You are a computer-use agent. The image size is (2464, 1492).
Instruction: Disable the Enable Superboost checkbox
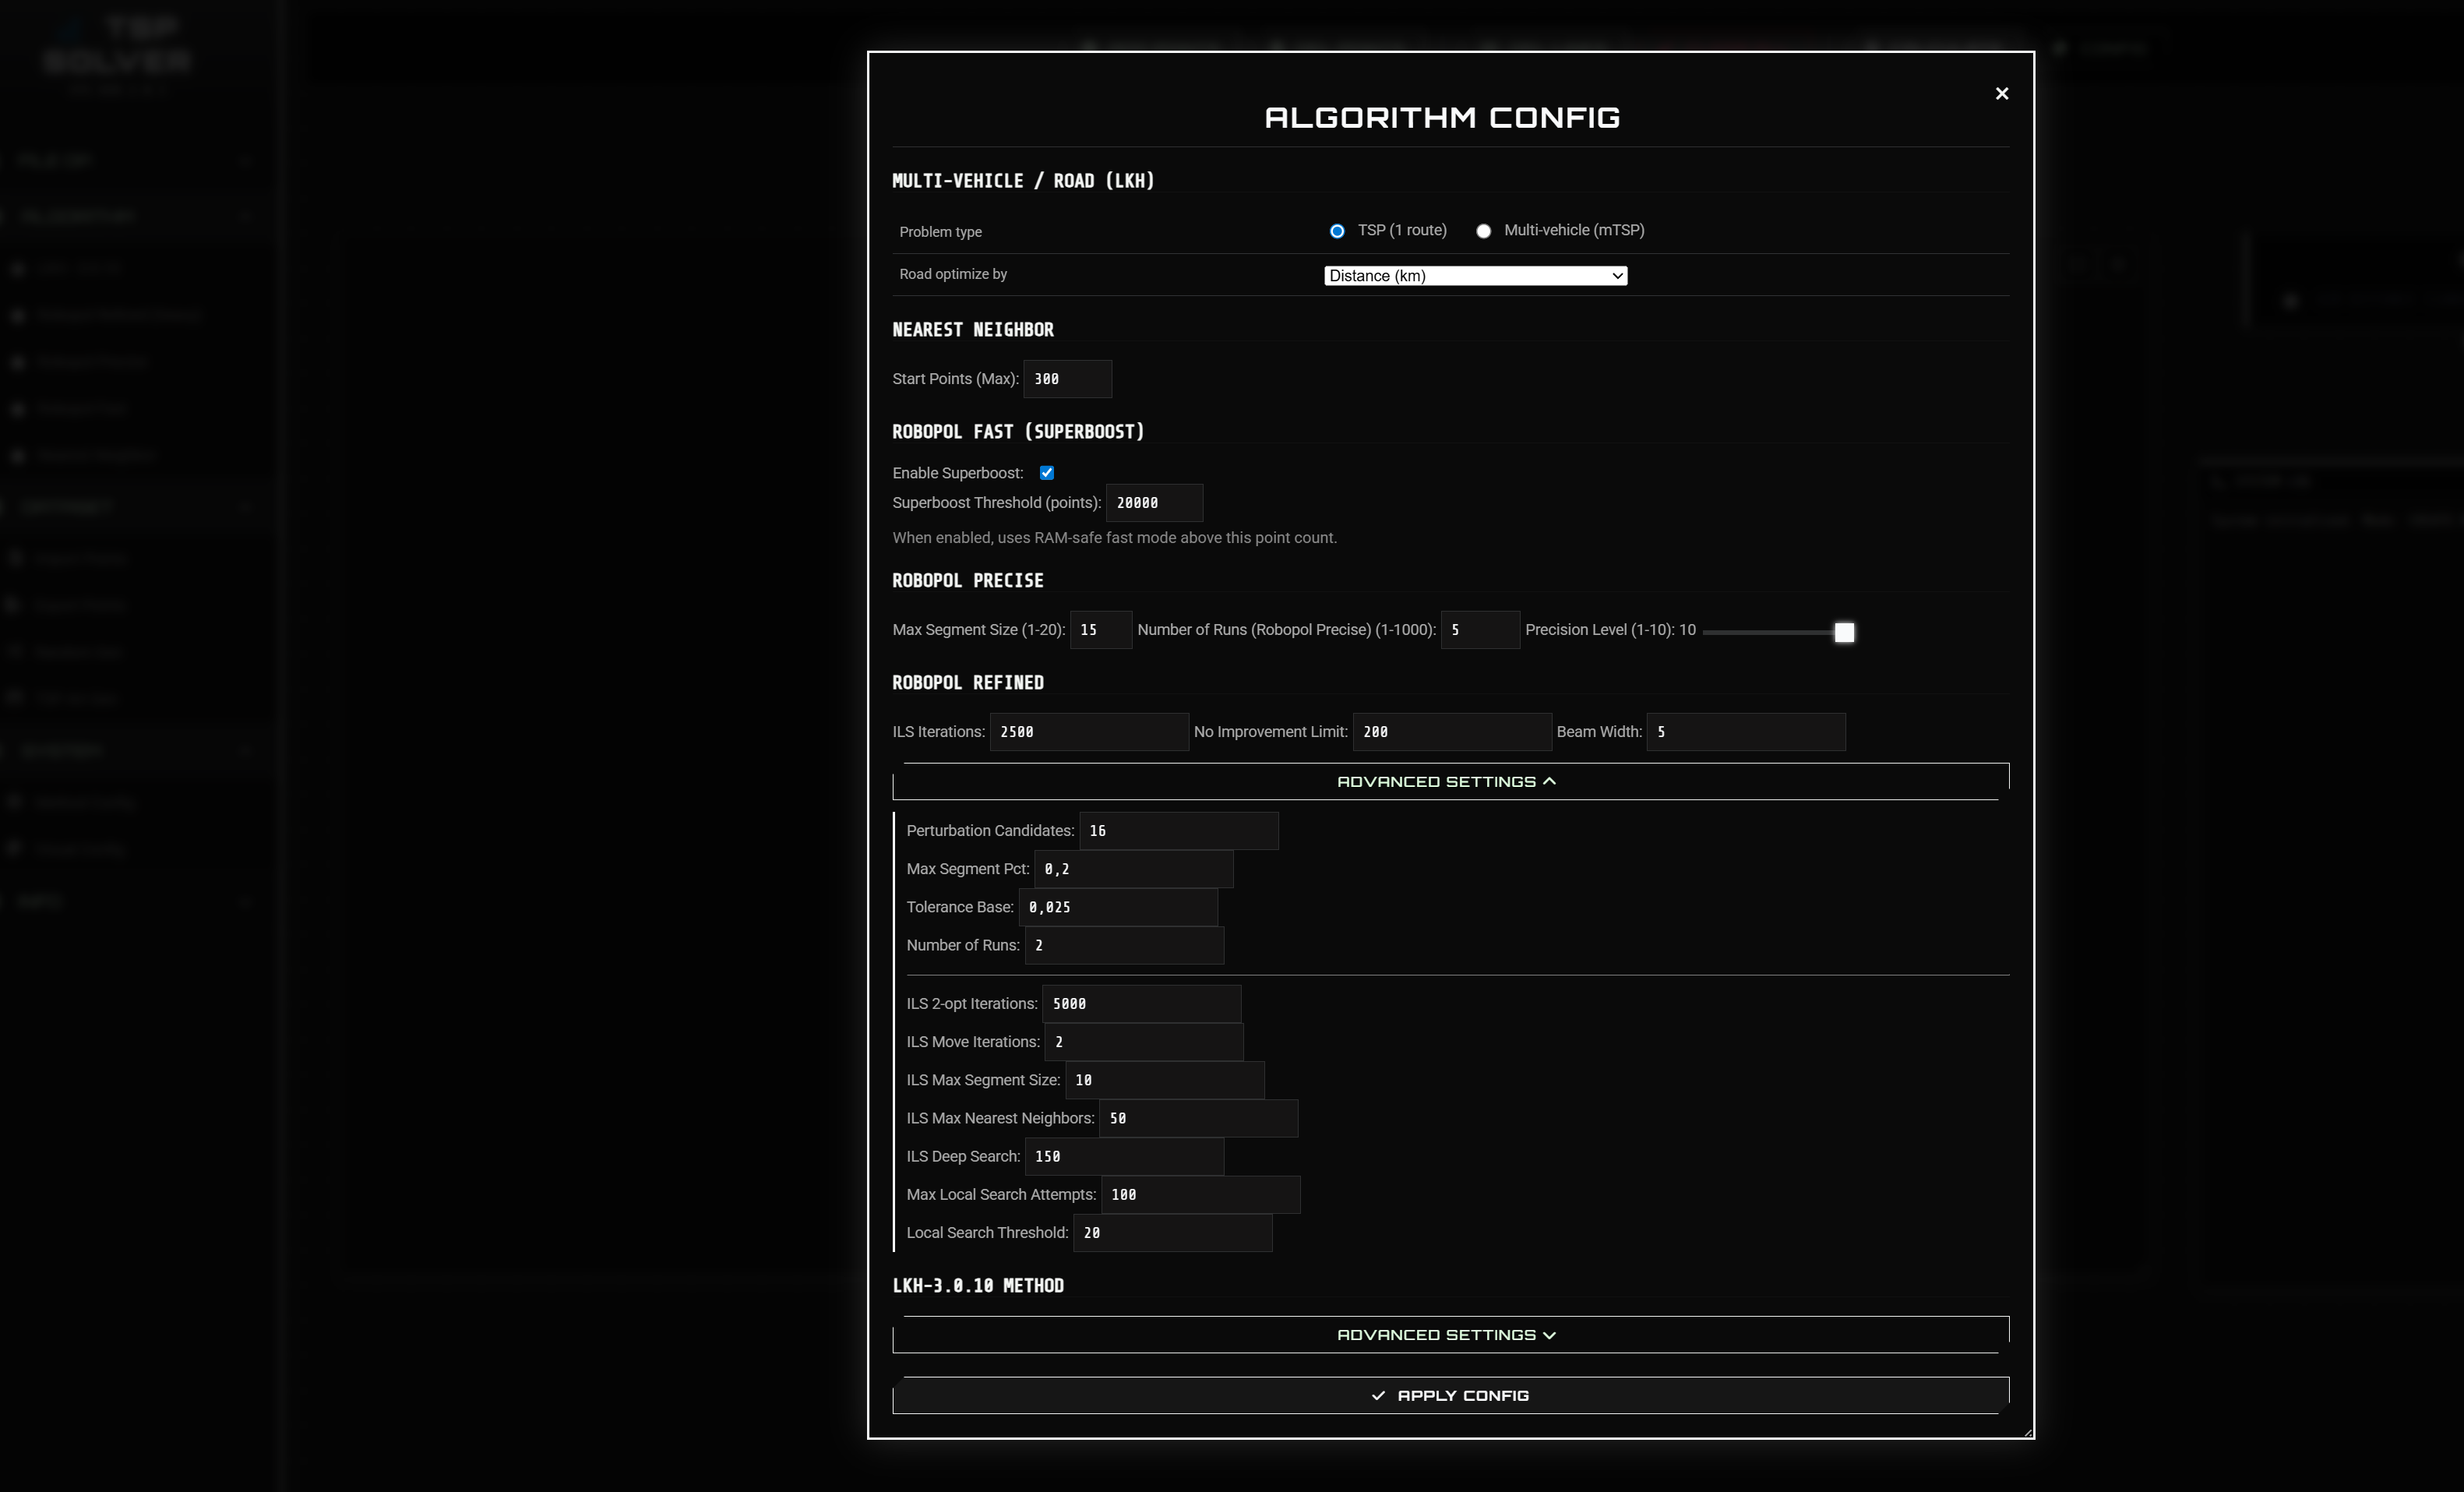pos(1046,473)
